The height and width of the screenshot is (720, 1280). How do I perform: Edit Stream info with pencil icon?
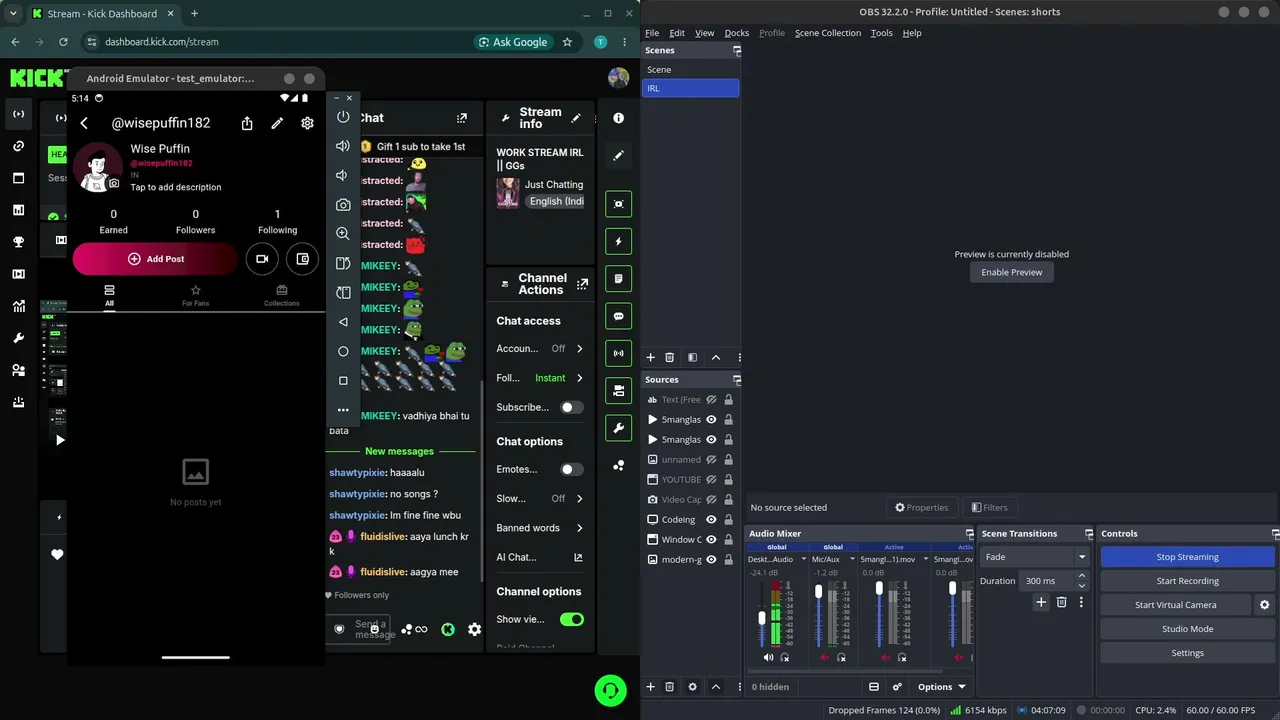tap(576, 118)
